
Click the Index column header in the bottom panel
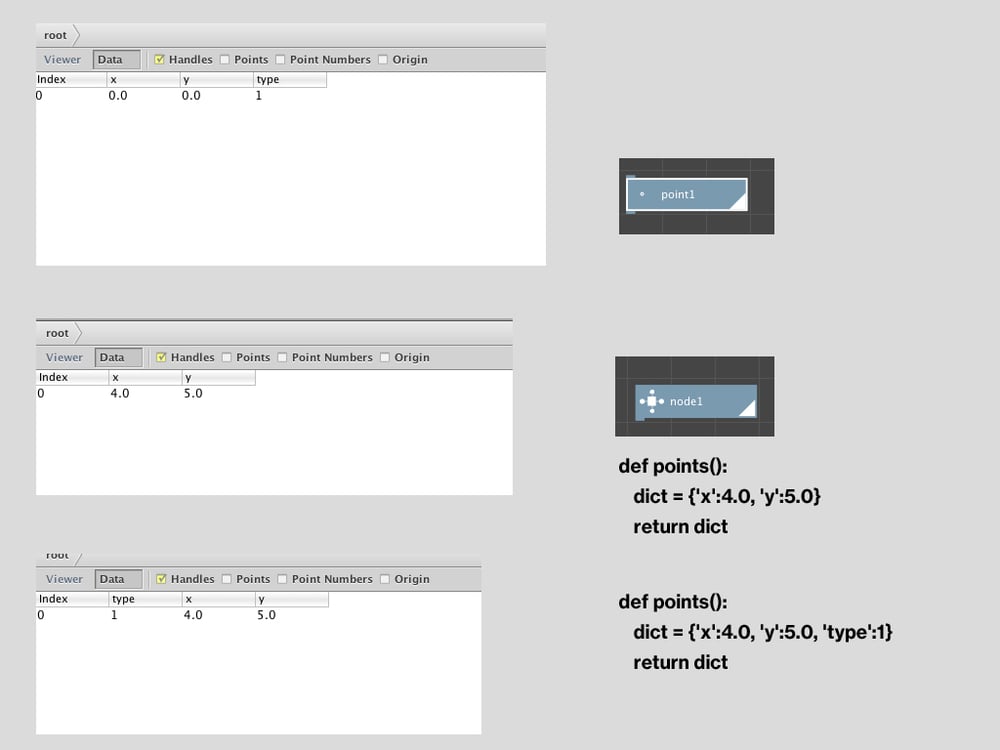[72, 599]
